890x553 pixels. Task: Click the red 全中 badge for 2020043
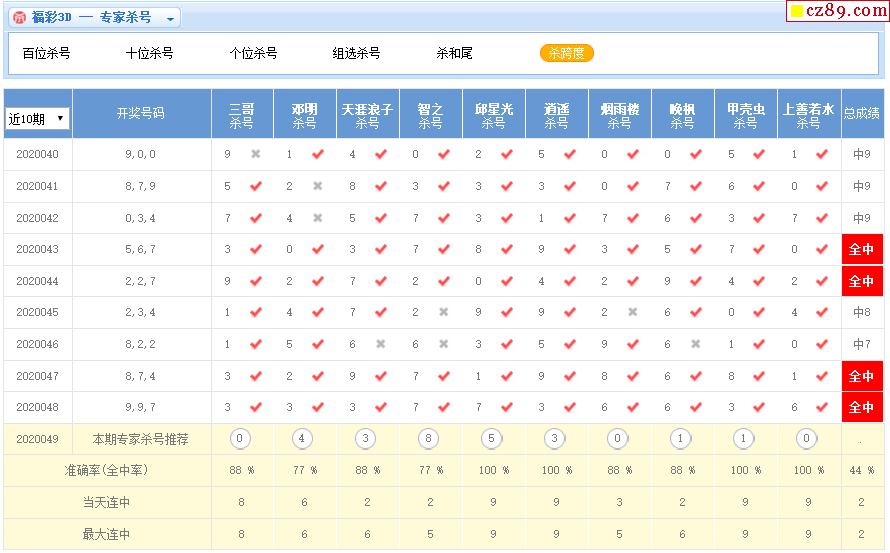(x=861, y=250)
